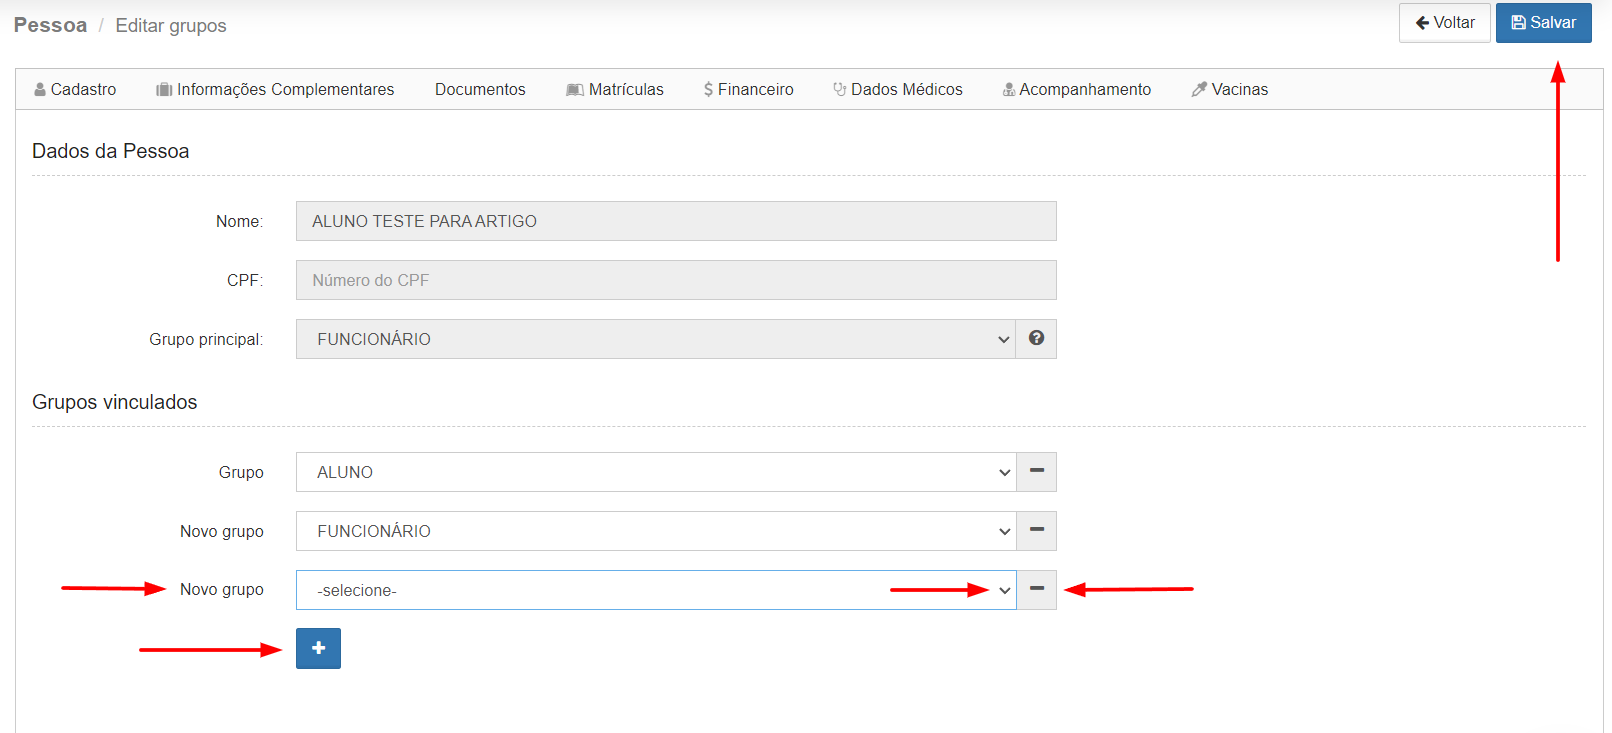
Task: Click the Grupos vinculados heading
Action: 114,402
